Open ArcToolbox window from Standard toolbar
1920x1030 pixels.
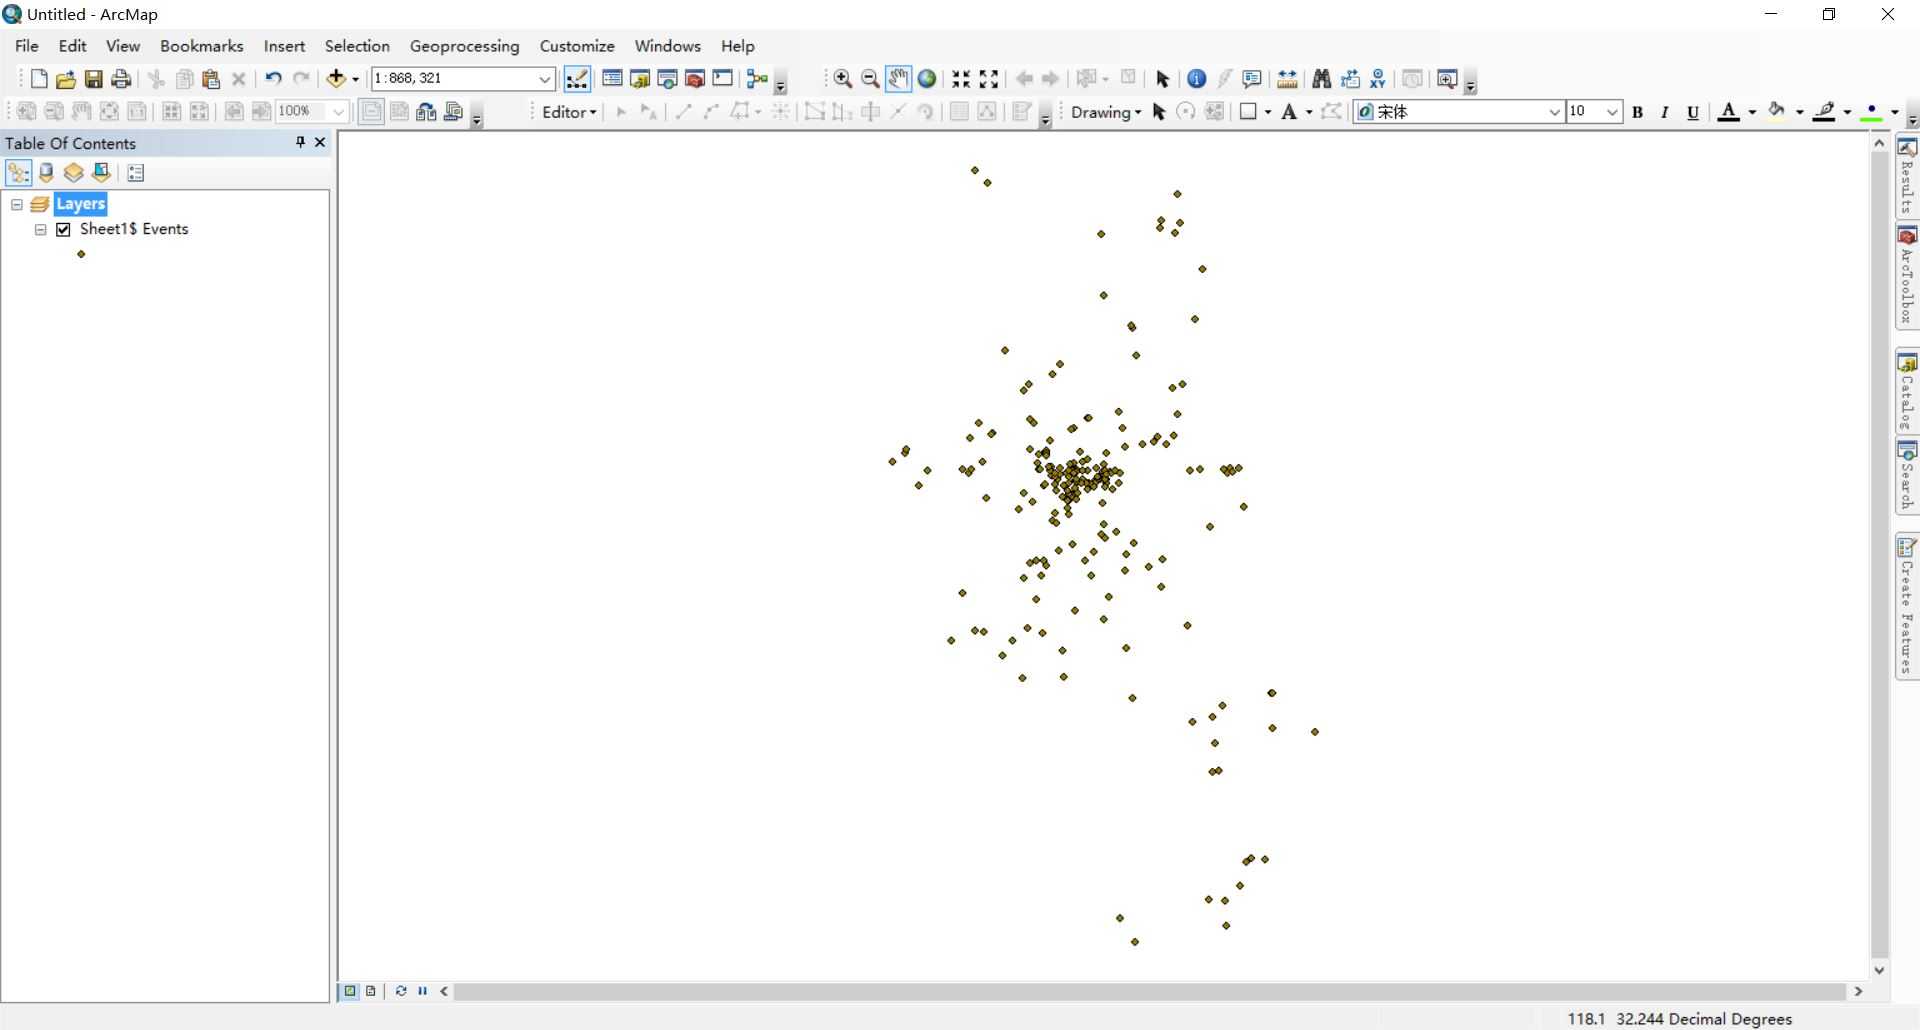695,79
